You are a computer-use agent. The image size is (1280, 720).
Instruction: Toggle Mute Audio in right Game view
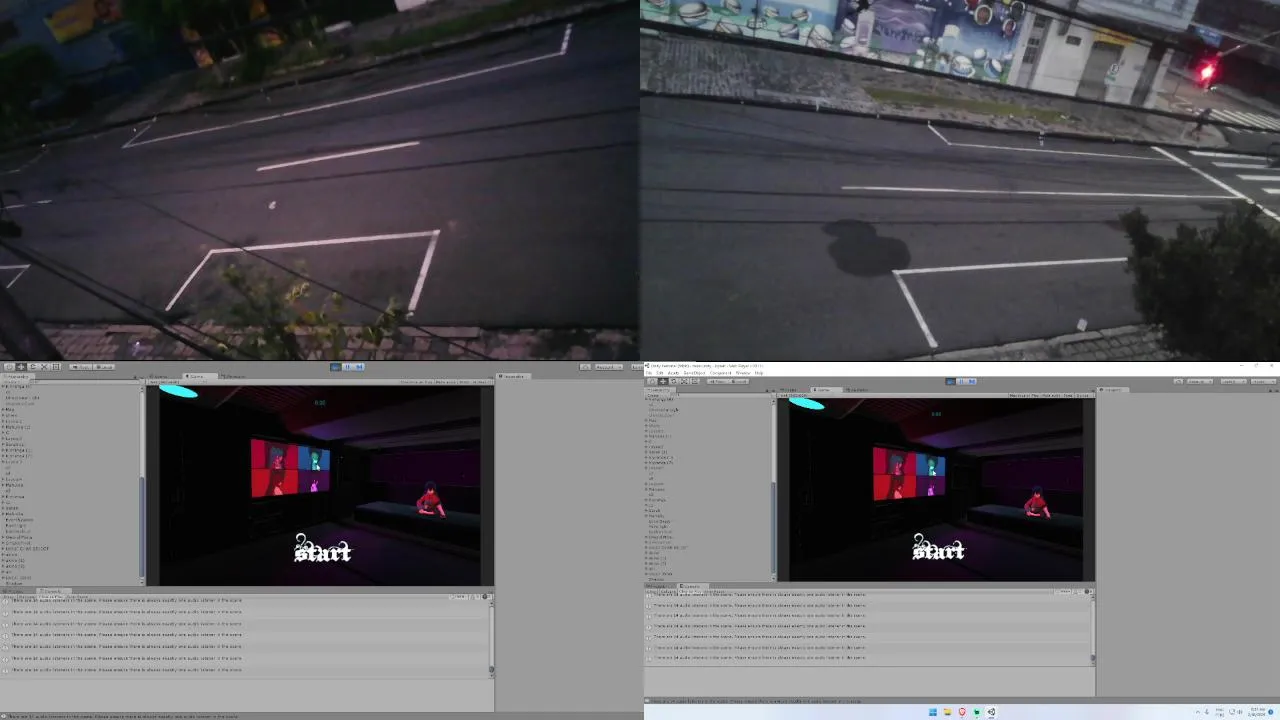click(1051, 397)
